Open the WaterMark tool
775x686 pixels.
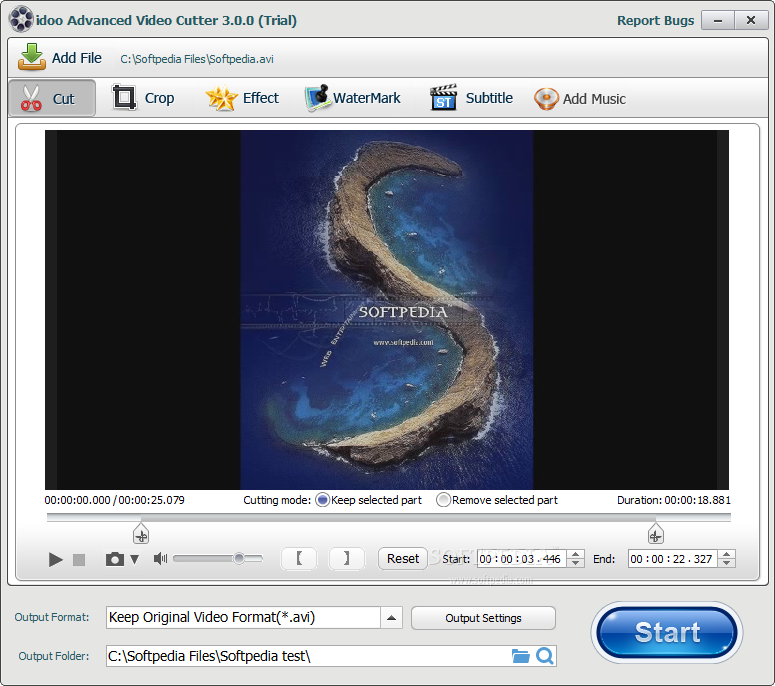click(x=353, y=98)
